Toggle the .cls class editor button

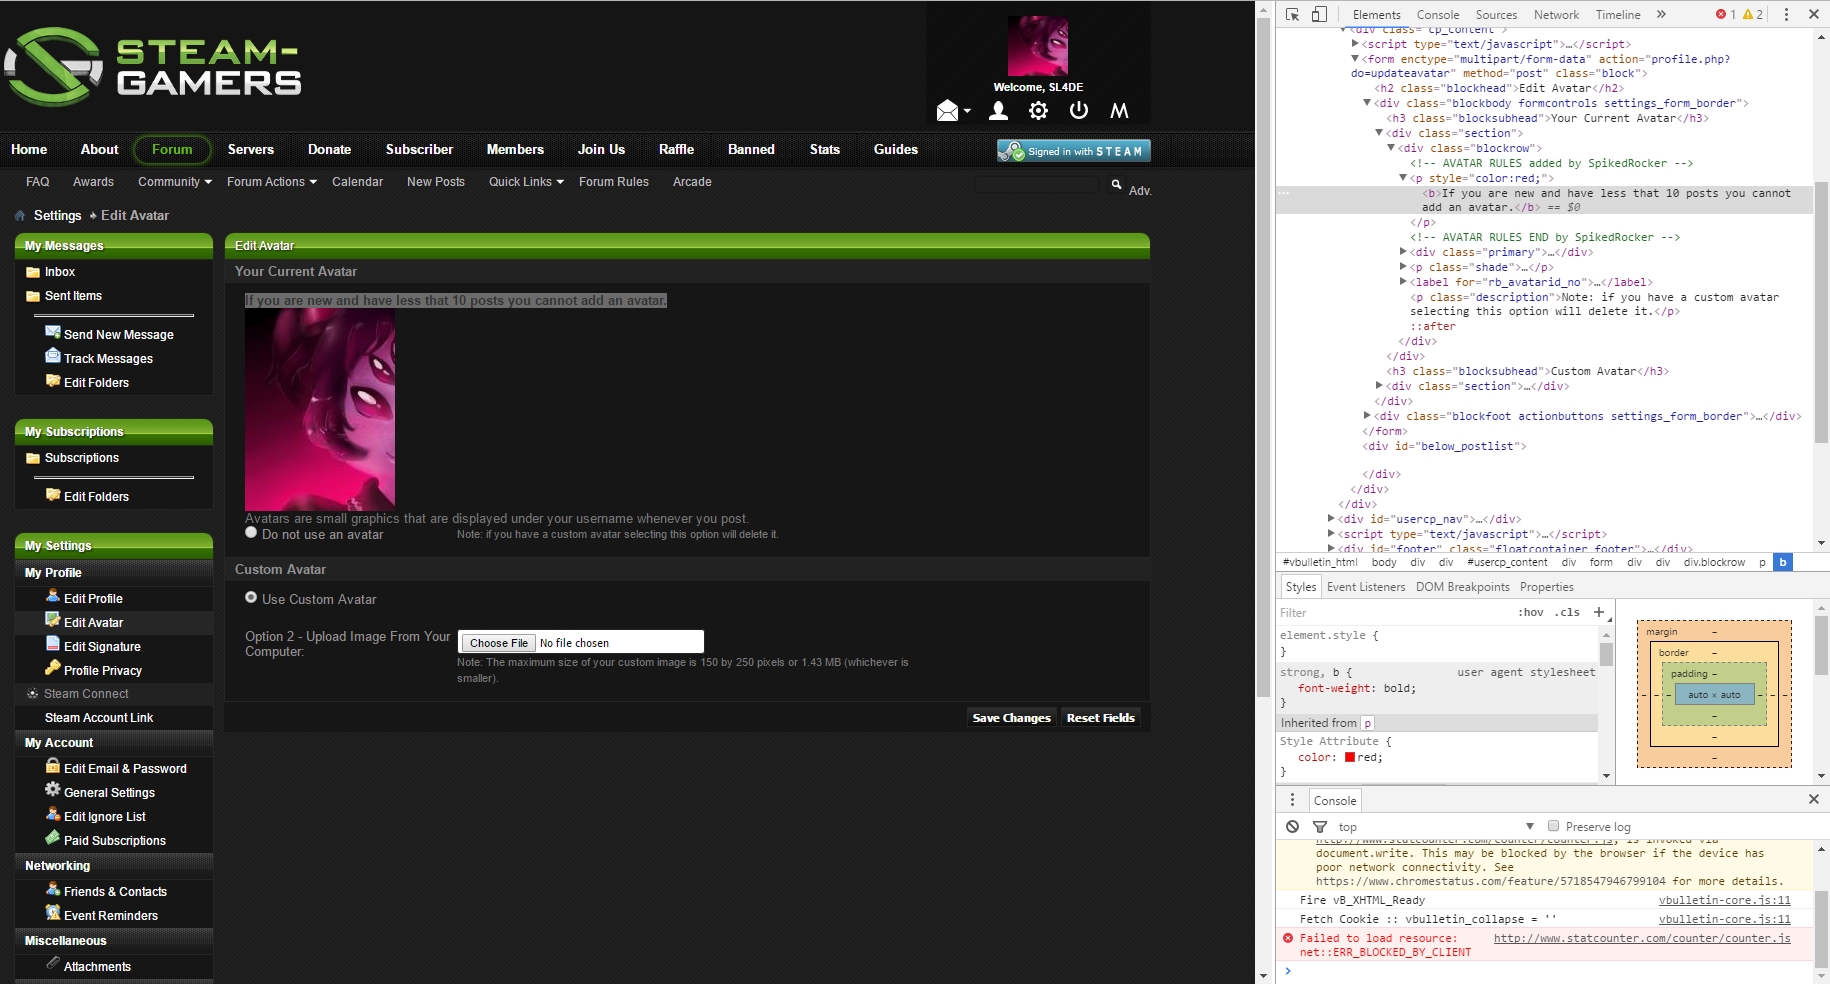(1568, 612)
